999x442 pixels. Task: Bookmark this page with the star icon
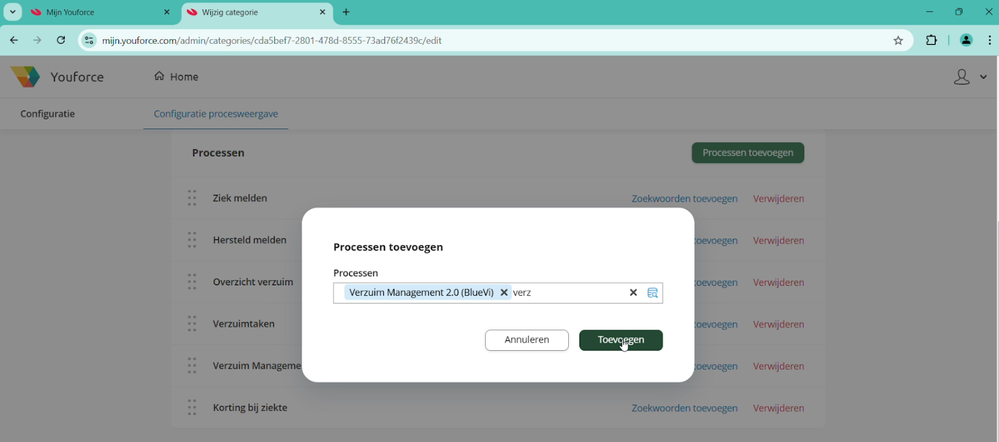coord(898,40)
